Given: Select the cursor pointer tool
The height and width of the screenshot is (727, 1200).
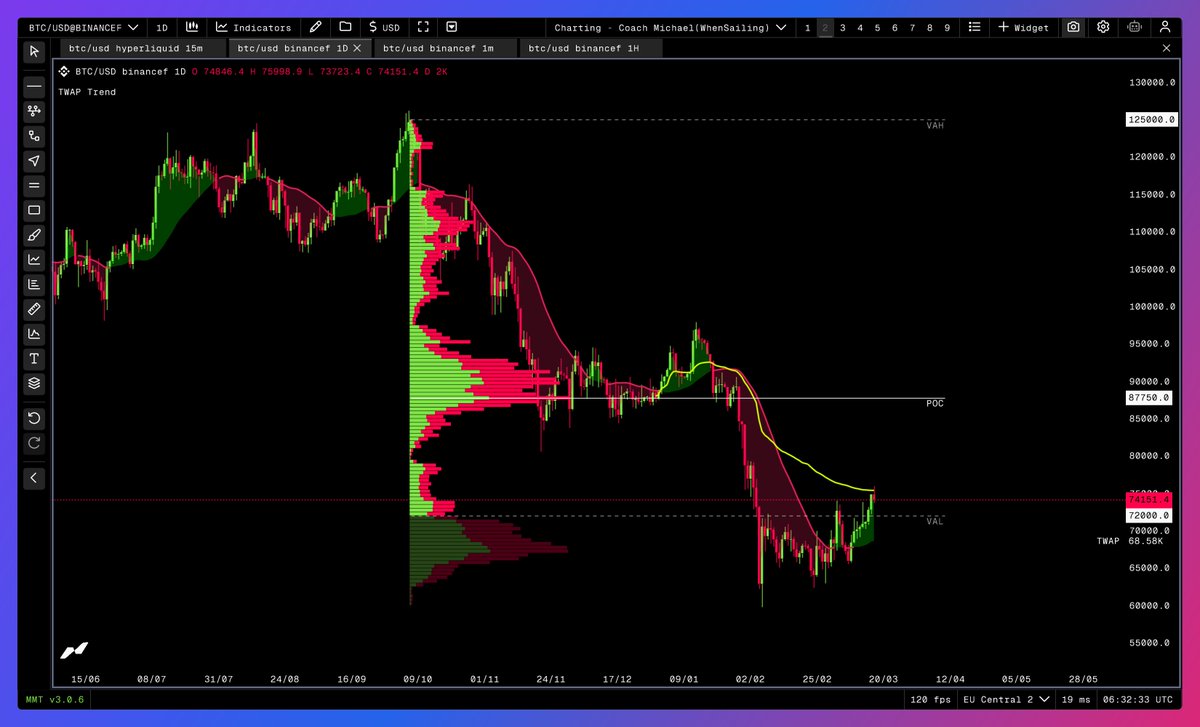Looking at the screenshot, I should click(34, 51).
